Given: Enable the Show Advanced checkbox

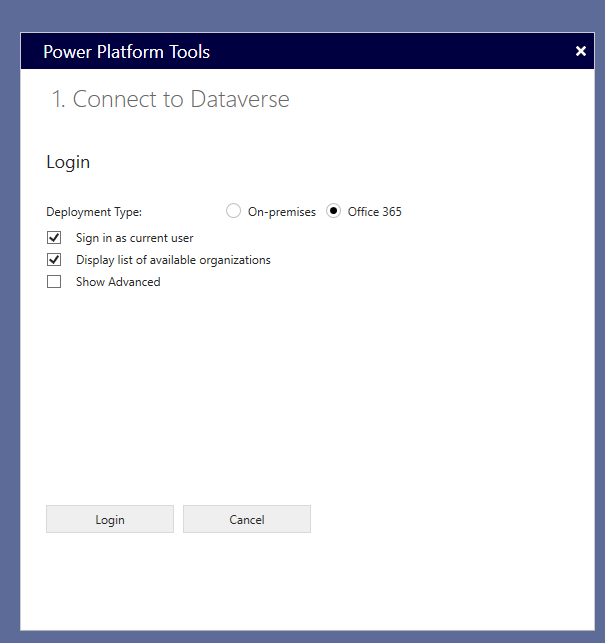Looking at the screenshot, I should [54, 282].
